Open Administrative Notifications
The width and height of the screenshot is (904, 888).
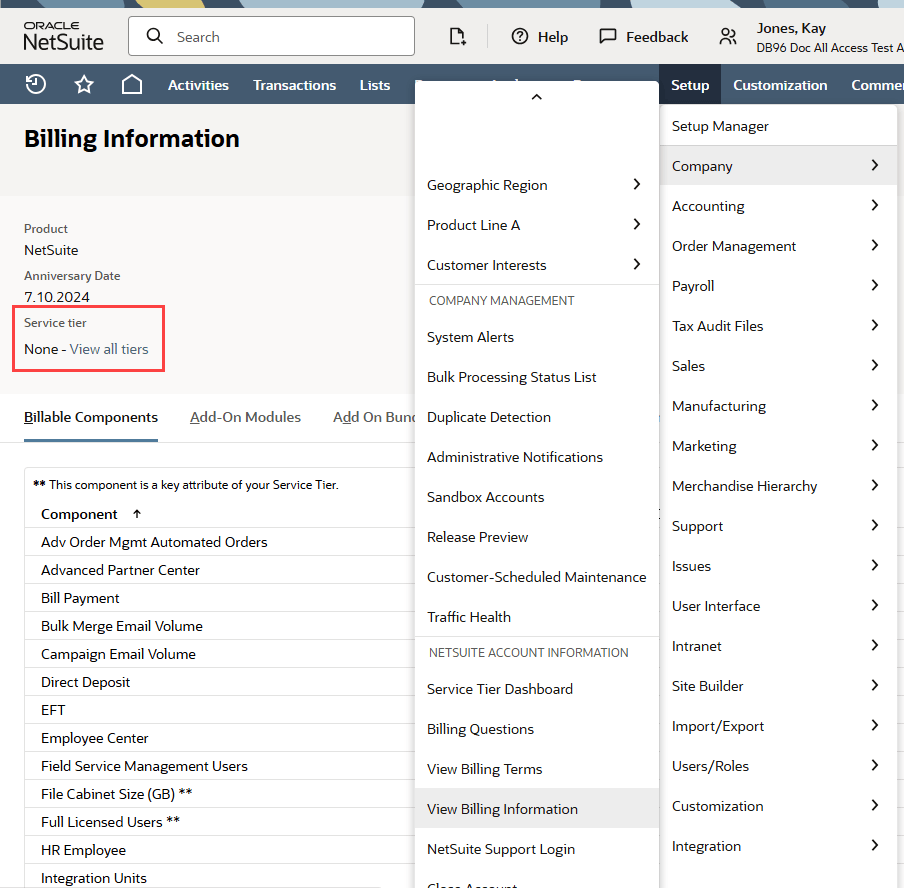coord(536,457)
